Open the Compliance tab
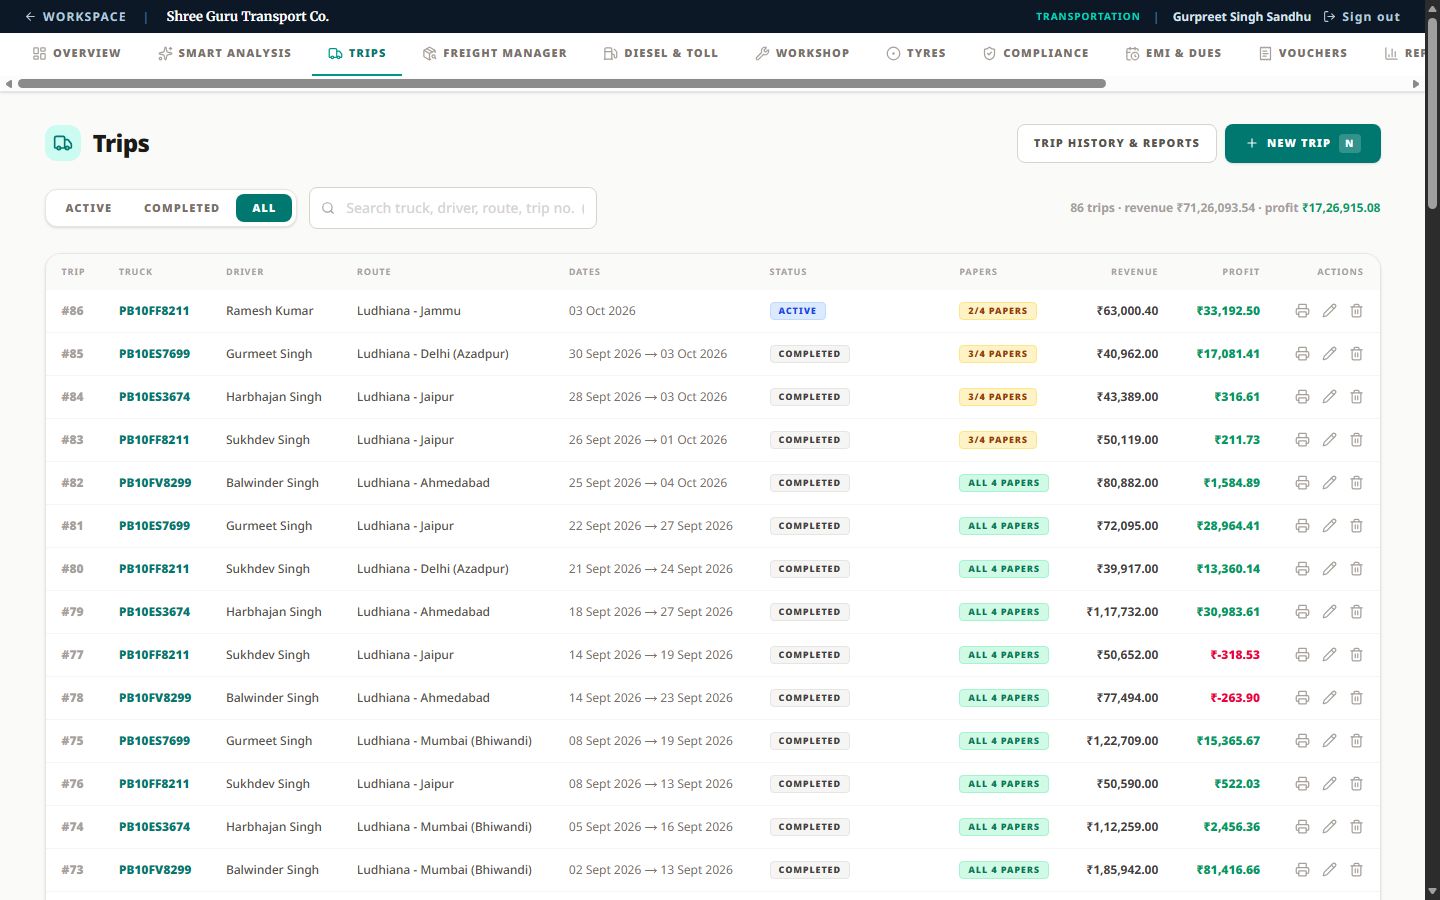The height and width of the screenshot is (900, 1440). pyautogui.click(x=1036, y=53)
